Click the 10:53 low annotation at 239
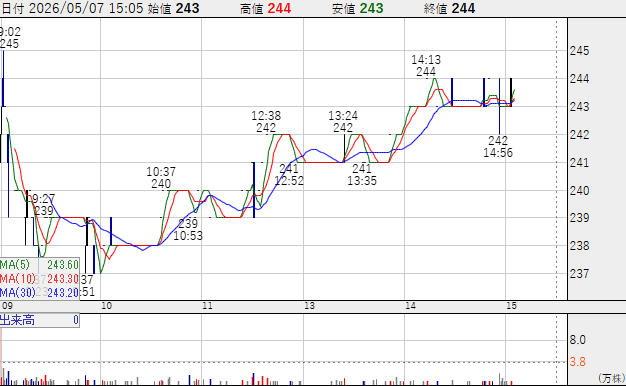Viewport: 626px width, 386px height. pyautogui.click(x=188, y=230)
